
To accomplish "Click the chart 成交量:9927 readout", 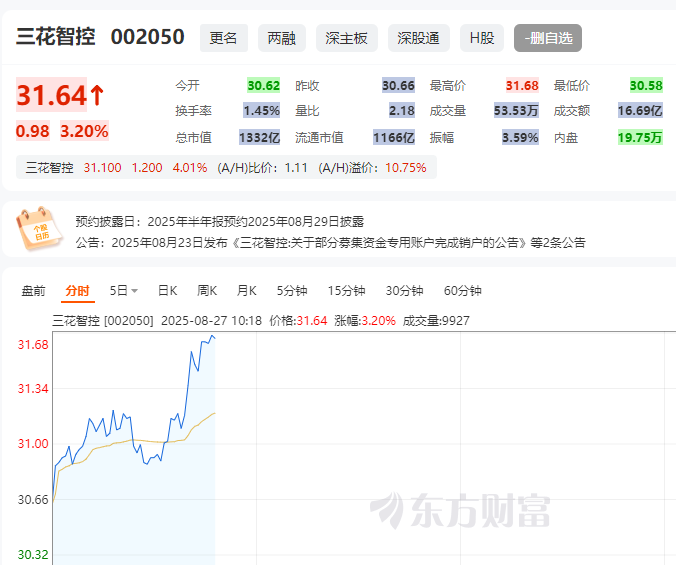I will [x=436, y=321].
